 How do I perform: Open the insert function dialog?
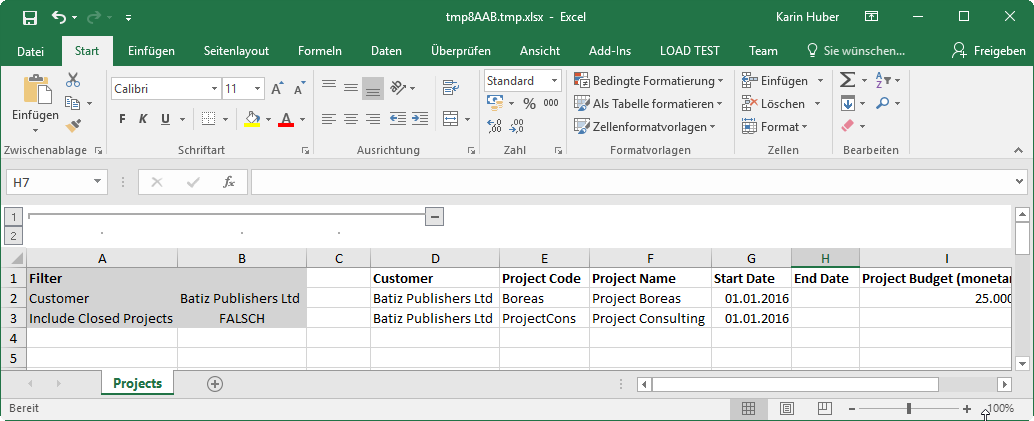pos(229,182)
